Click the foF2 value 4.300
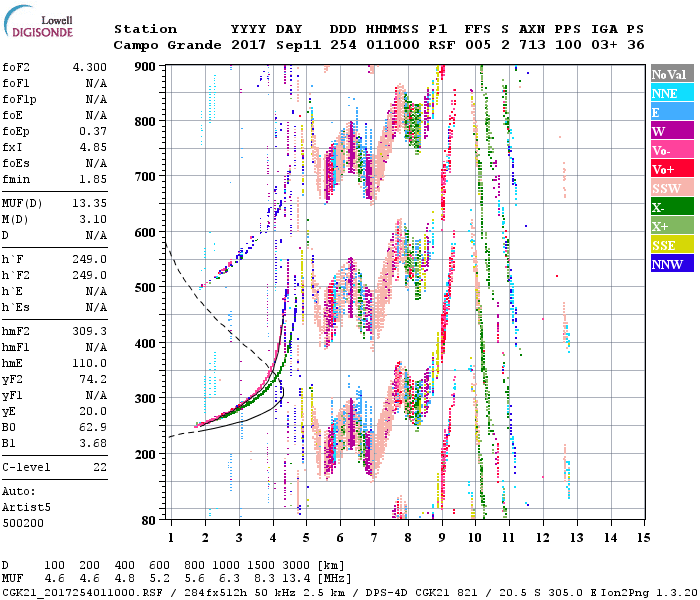Screen dimensions: 700x600 pyautogui.click(x=90, y=67)
